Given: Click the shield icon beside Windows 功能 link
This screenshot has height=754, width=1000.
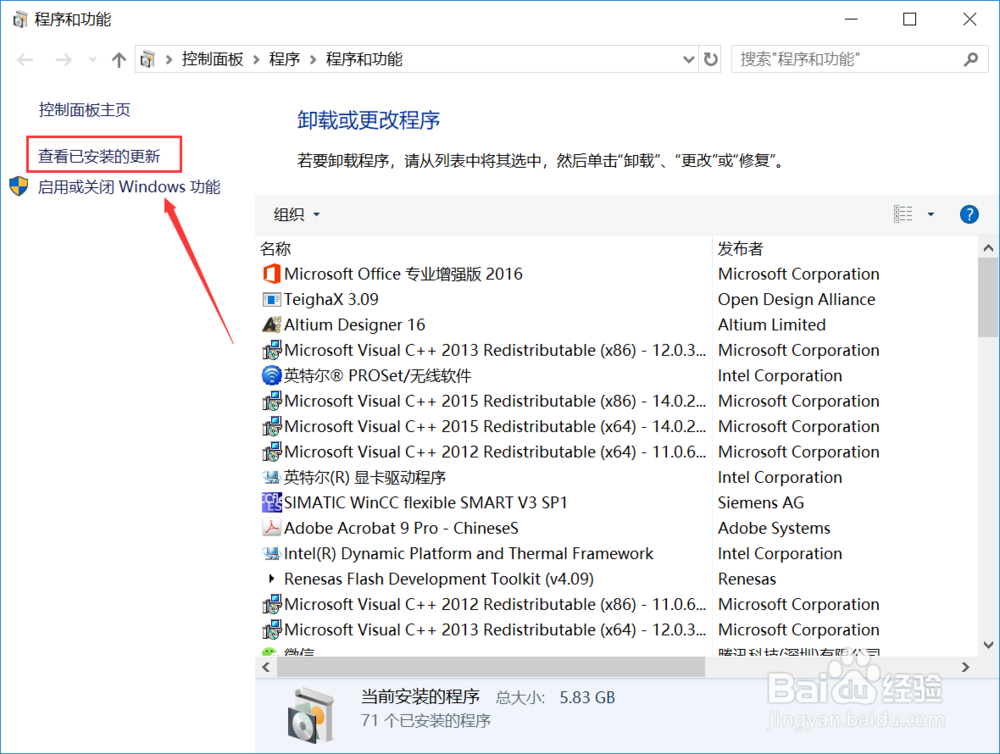Looking at the screenshot, I should coord(18,186).
